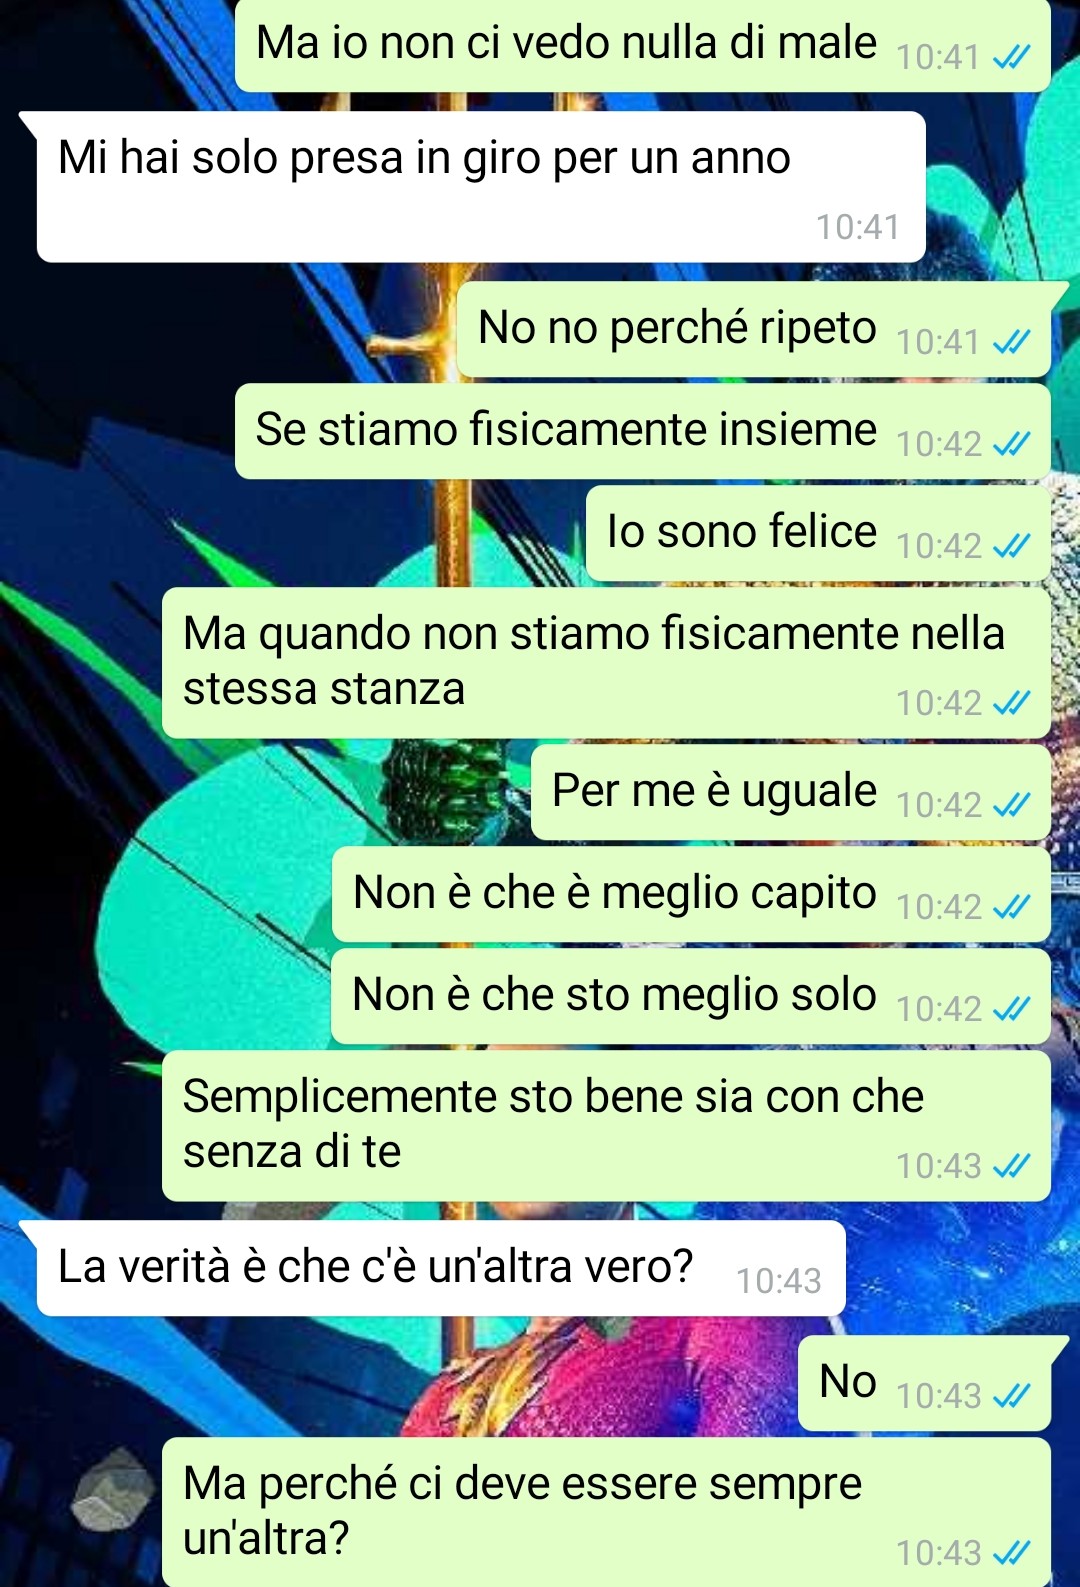Tap the double check next to the 'No' reply
1080x1587 pixels.
click(1011, 1396)
